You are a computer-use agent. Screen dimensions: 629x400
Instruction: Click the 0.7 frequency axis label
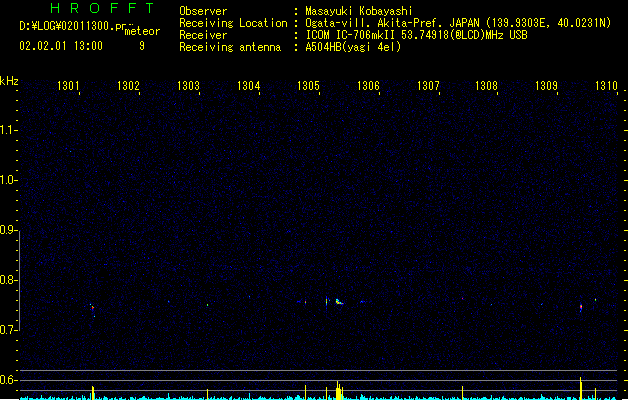click(x=7, y=330)
